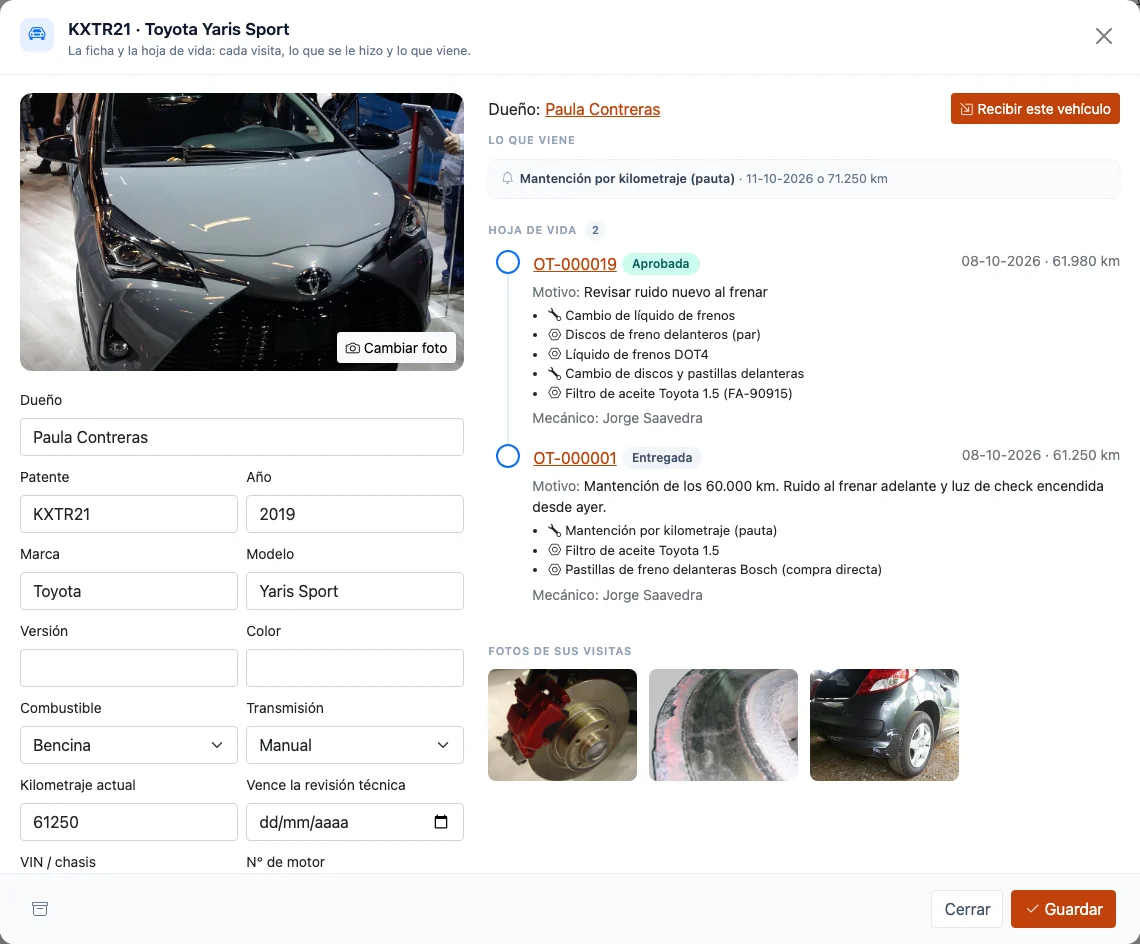This screenshot has height=944, width=1140.
Task: Open the worn brake disc close-up photo
Action: 723,725
